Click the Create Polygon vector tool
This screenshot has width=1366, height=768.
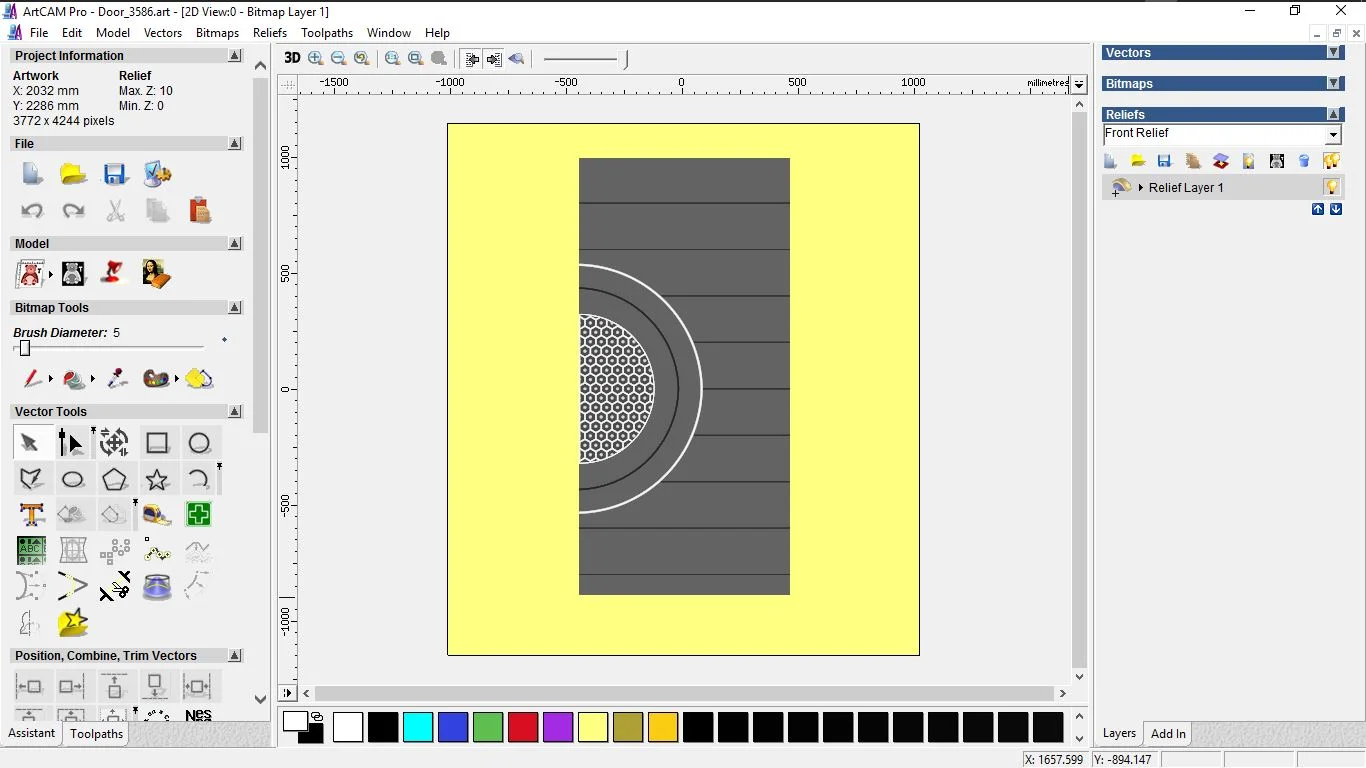(x=114, y=479)
